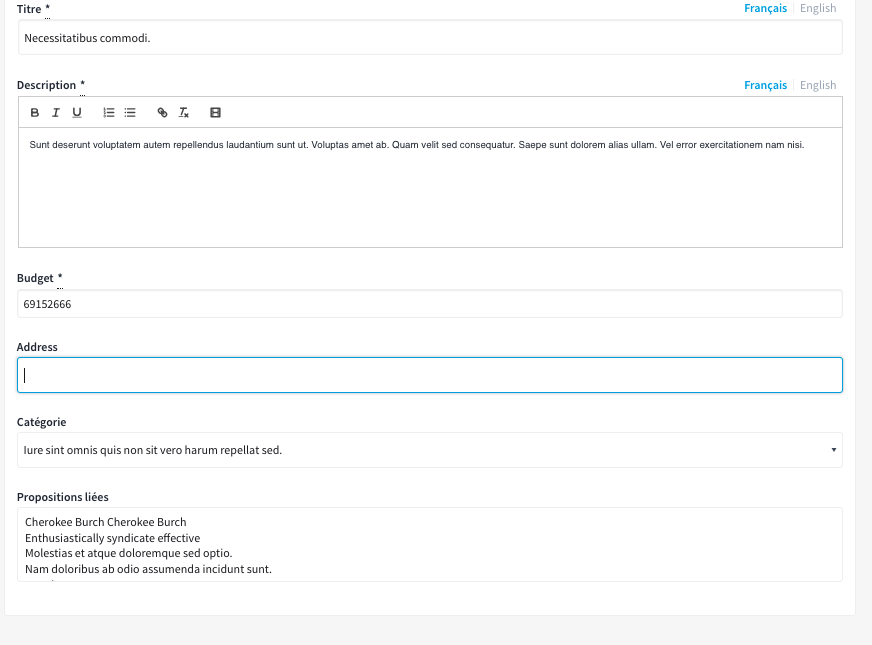Click the Catégorie field label
This screenshot has height=645, width=872.
click(x=42, y=422)
